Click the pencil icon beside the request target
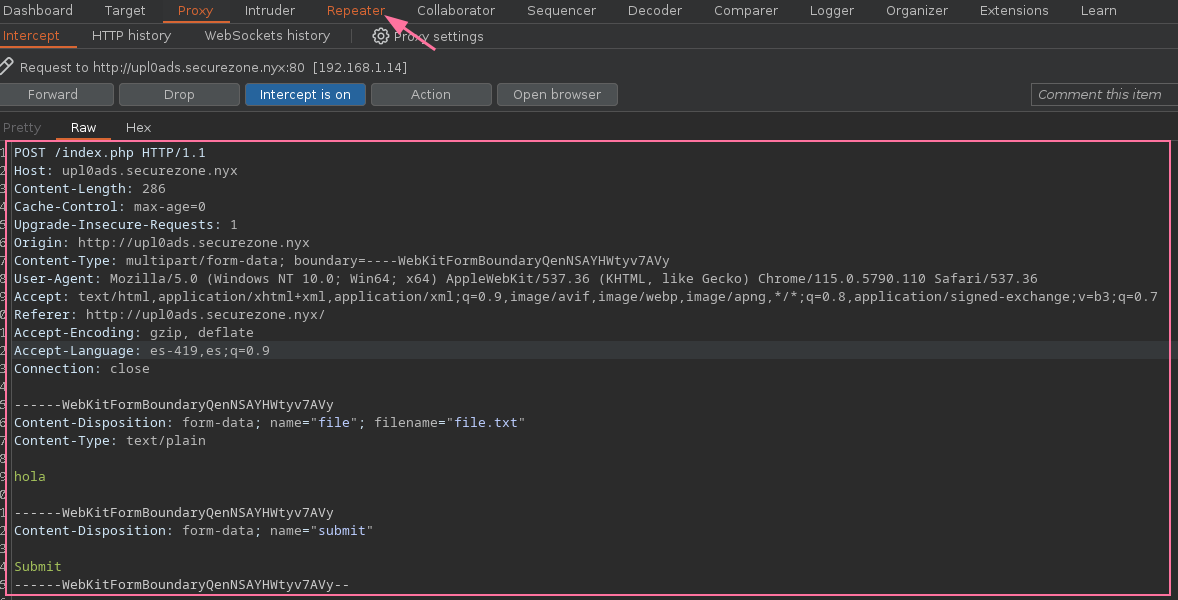Viewport: 1178px width, 600px height. tap(7, 66)
